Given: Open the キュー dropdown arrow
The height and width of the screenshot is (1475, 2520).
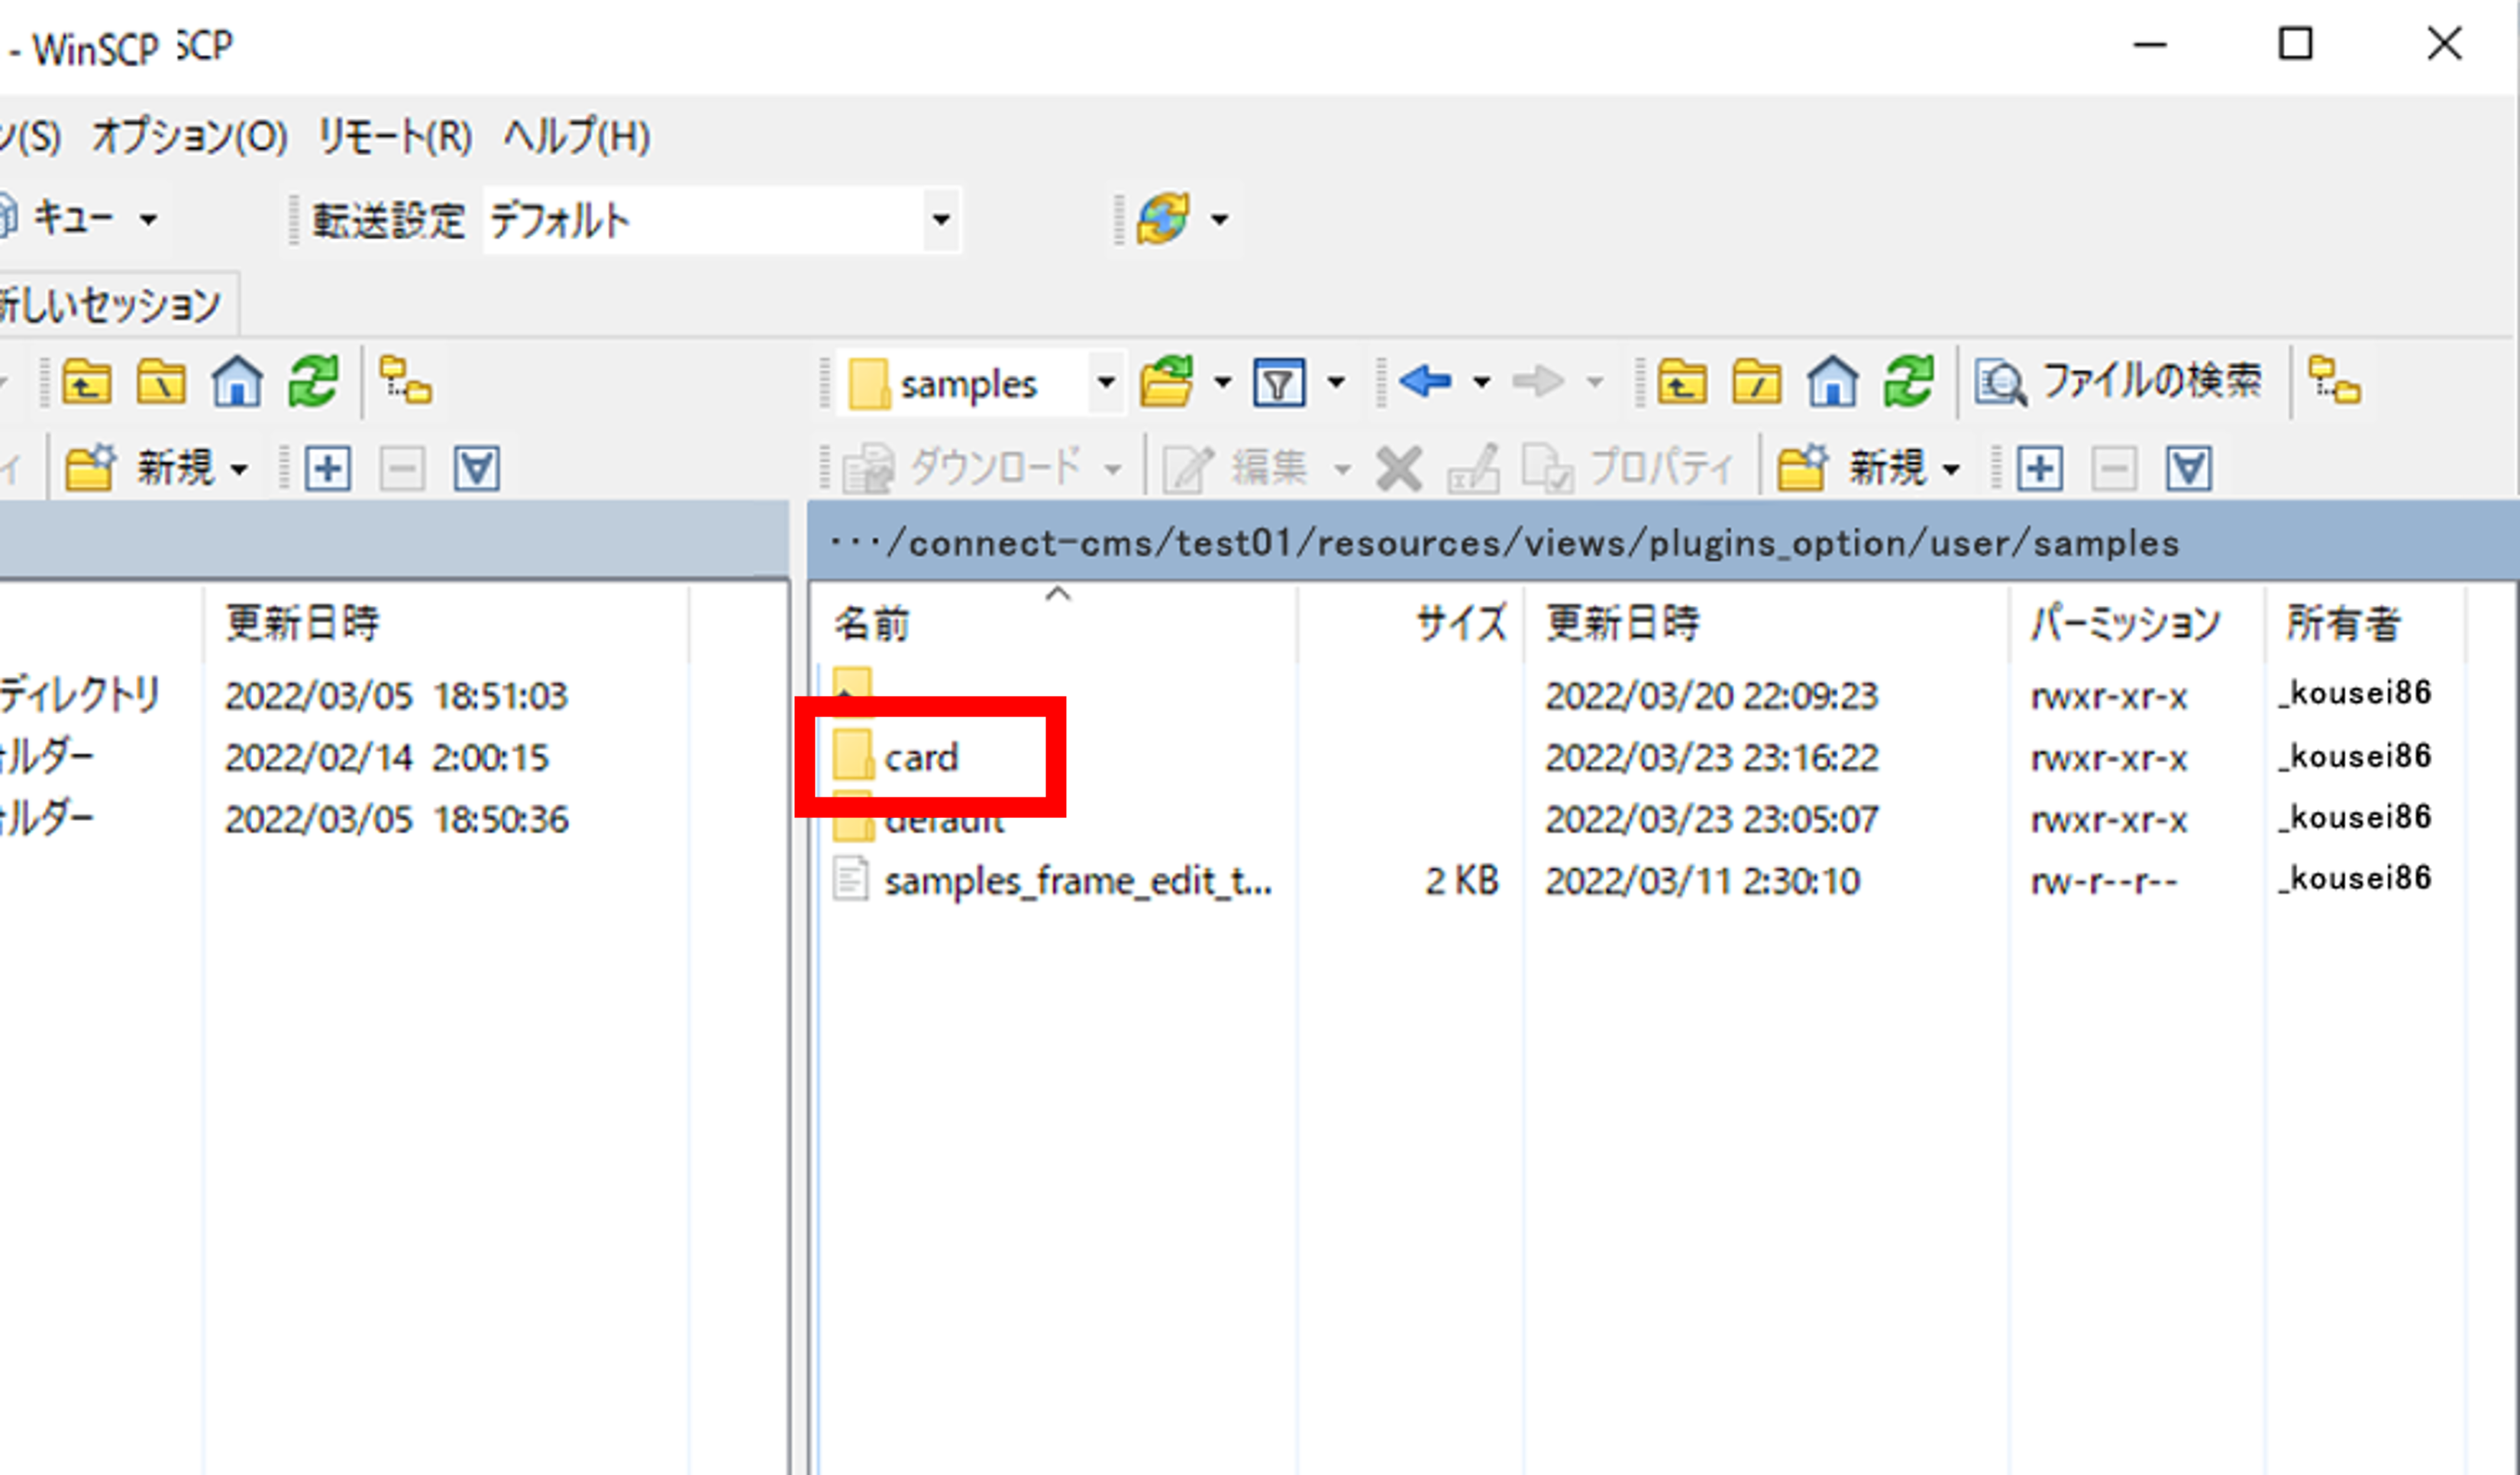Looking at the screenshot, I should tap(148, 219).
